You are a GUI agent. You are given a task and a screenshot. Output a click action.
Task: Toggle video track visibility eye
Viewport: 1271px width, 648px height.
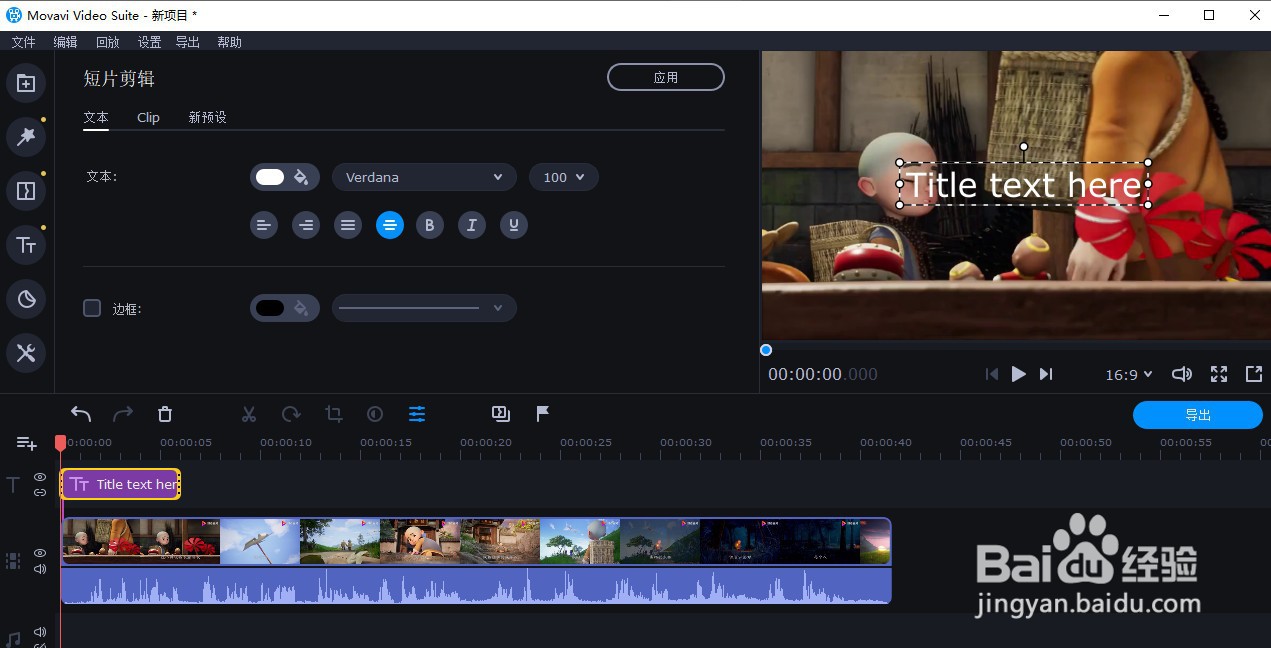[40, 553]
